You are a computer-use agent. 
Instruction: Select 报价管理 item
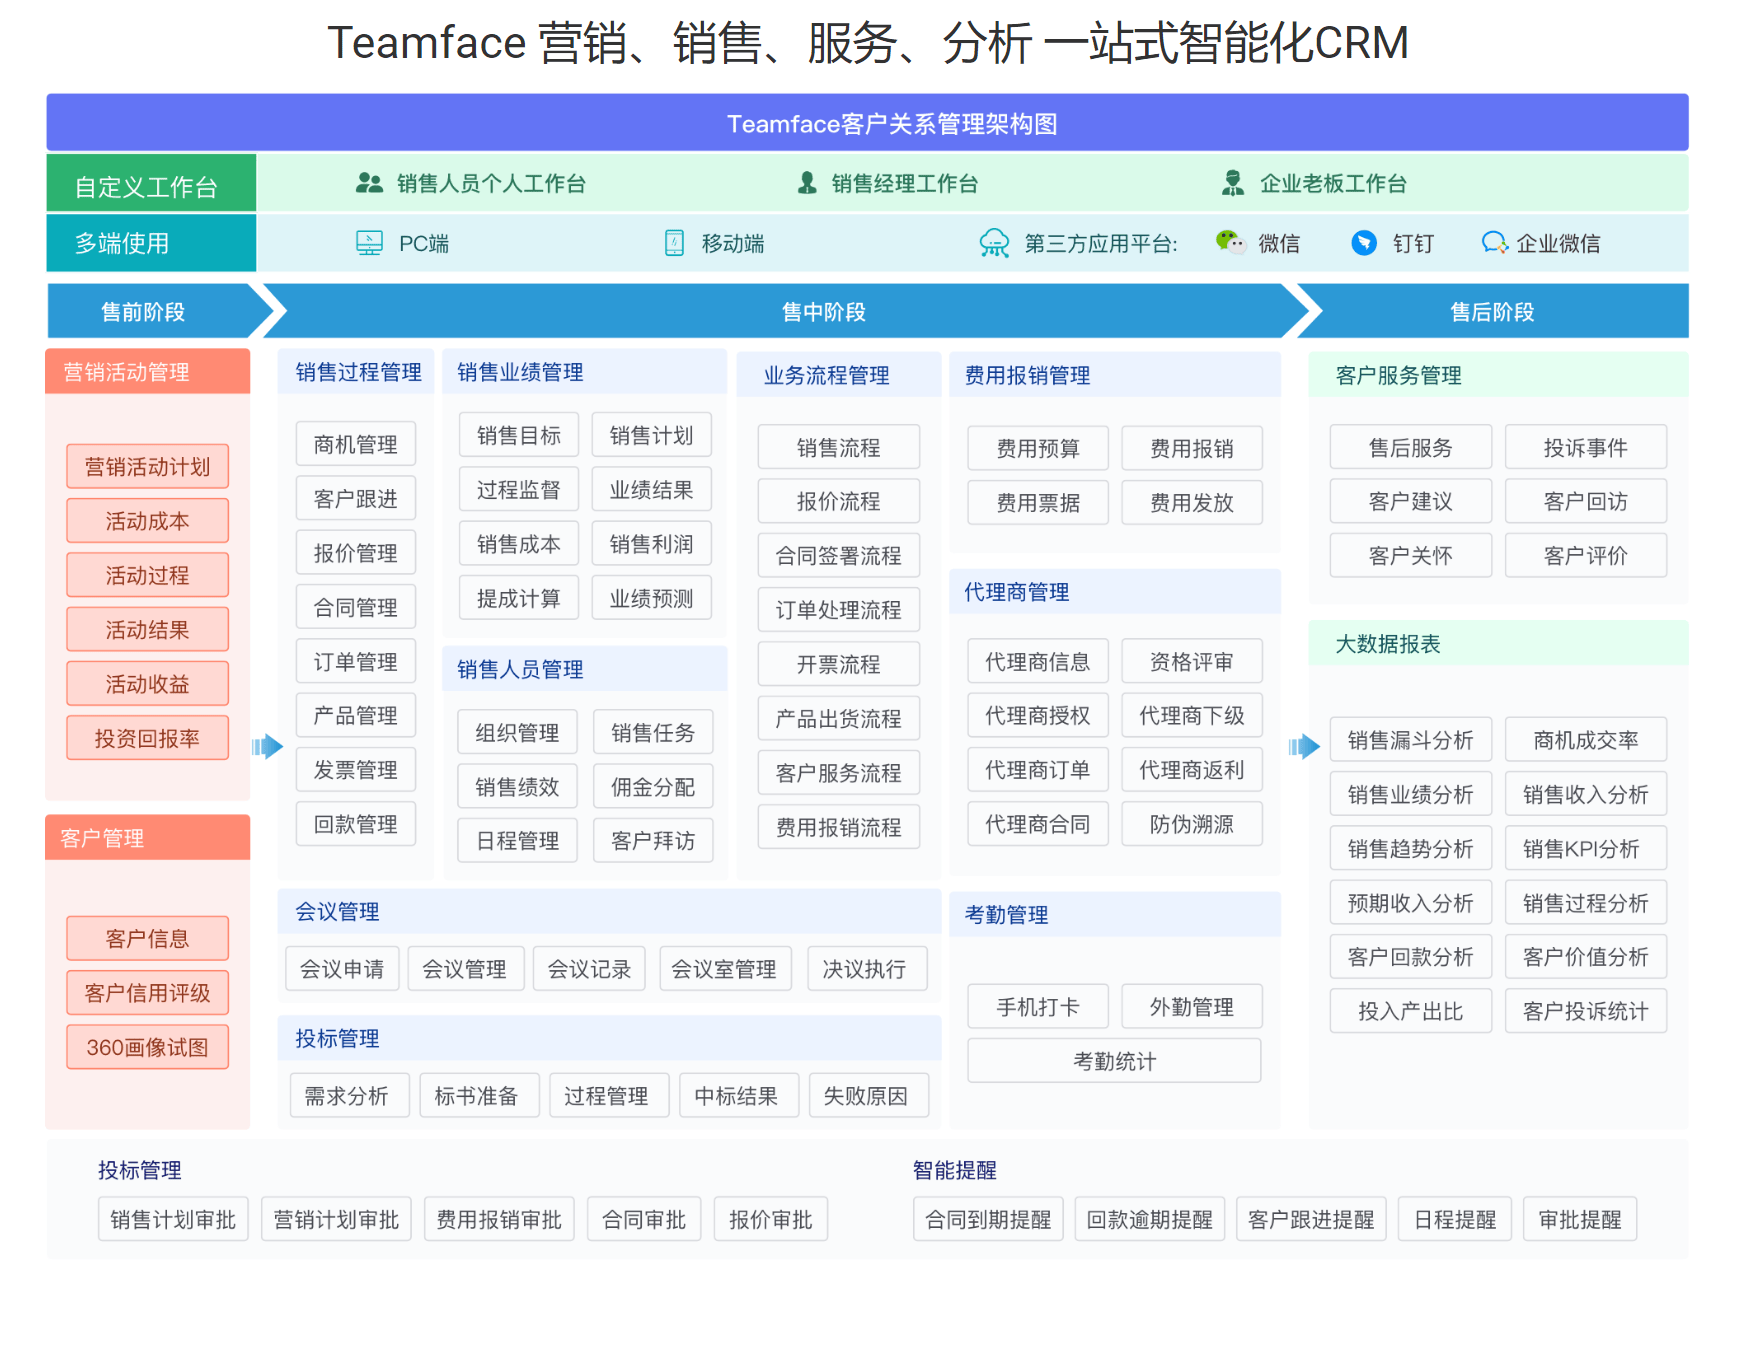tap(356, 553)
